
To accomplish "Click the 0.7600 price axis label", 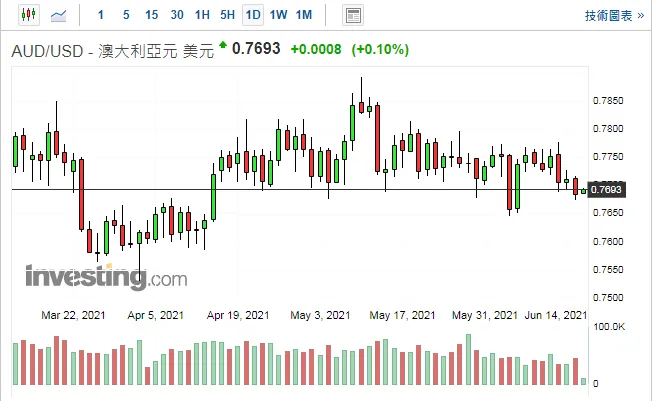I will coord(608,241).
